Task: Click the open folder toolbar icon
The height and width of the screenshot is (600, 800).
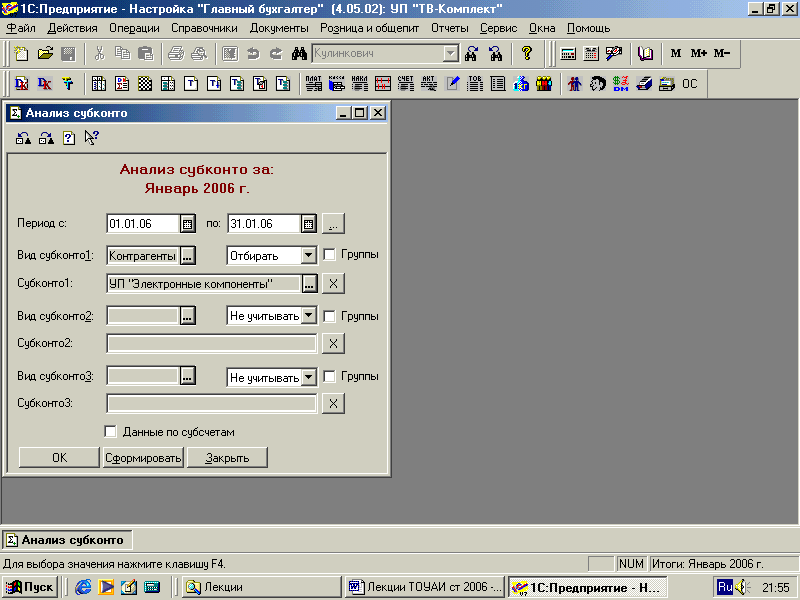Action: pos(45,54)
